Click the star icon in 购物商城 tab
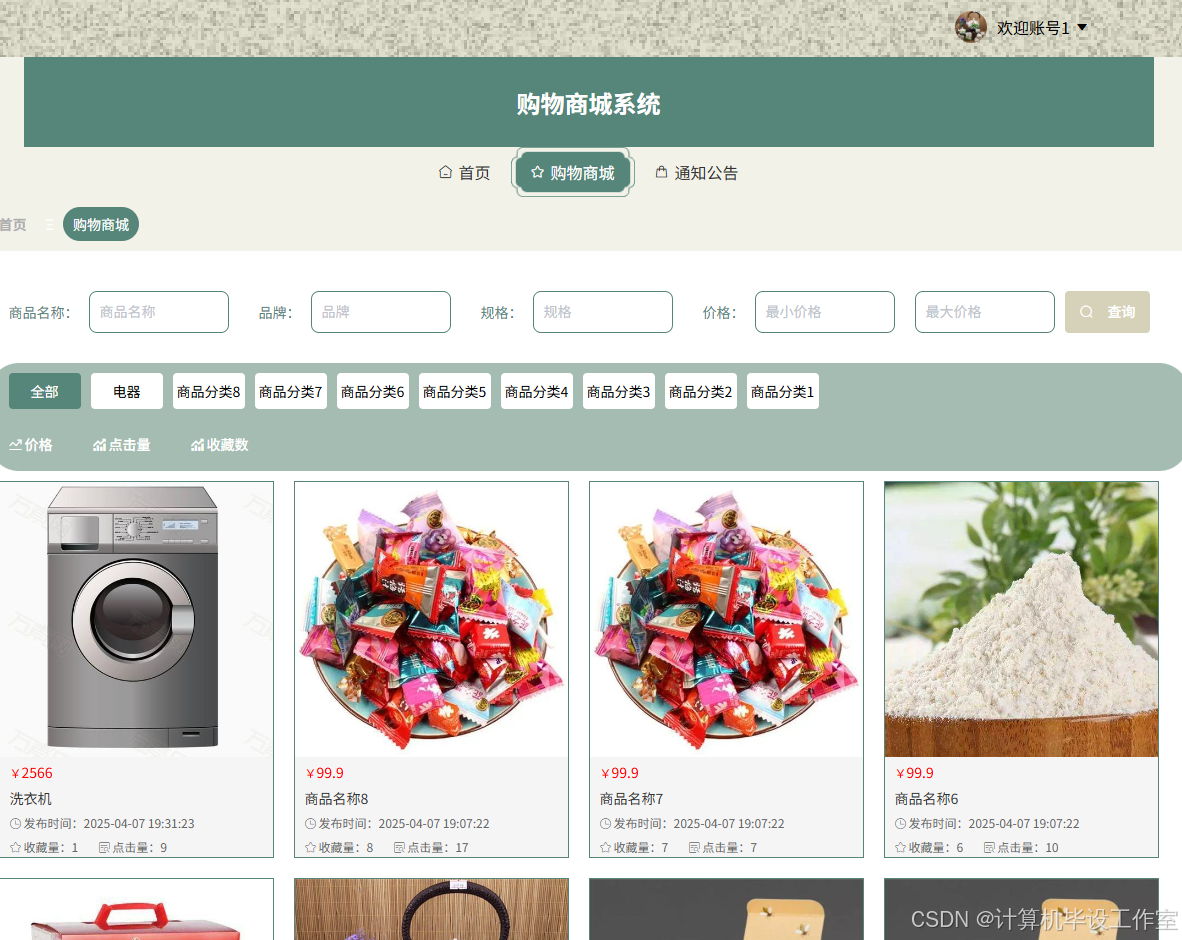This screenshot has height=940, width=1182. coord(537,172)
